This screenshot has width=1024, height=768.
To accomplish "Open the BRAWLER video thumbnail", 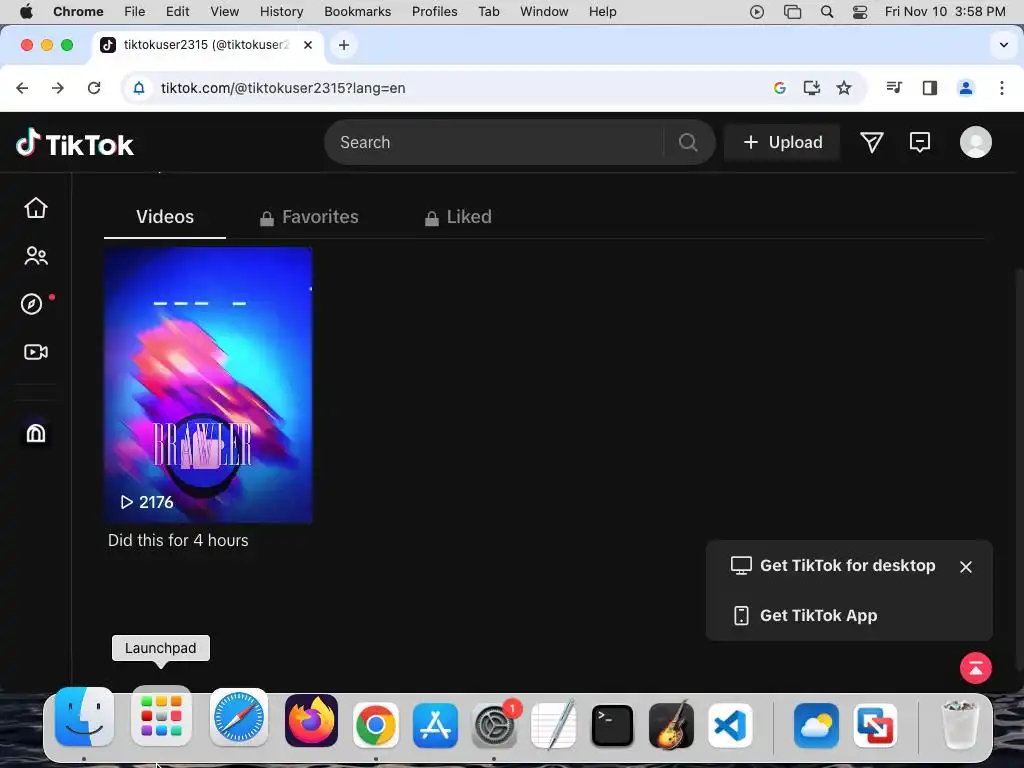I will [x=208, y=385].
